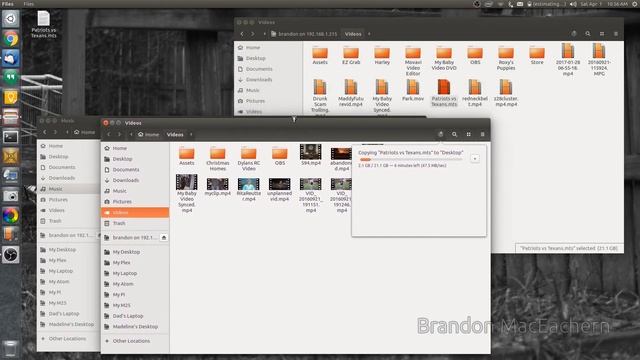The width and height of the screenshot is (640, 360).
Task: Select the Movavi Video Editor folder
Action: [x=413, y=61]
